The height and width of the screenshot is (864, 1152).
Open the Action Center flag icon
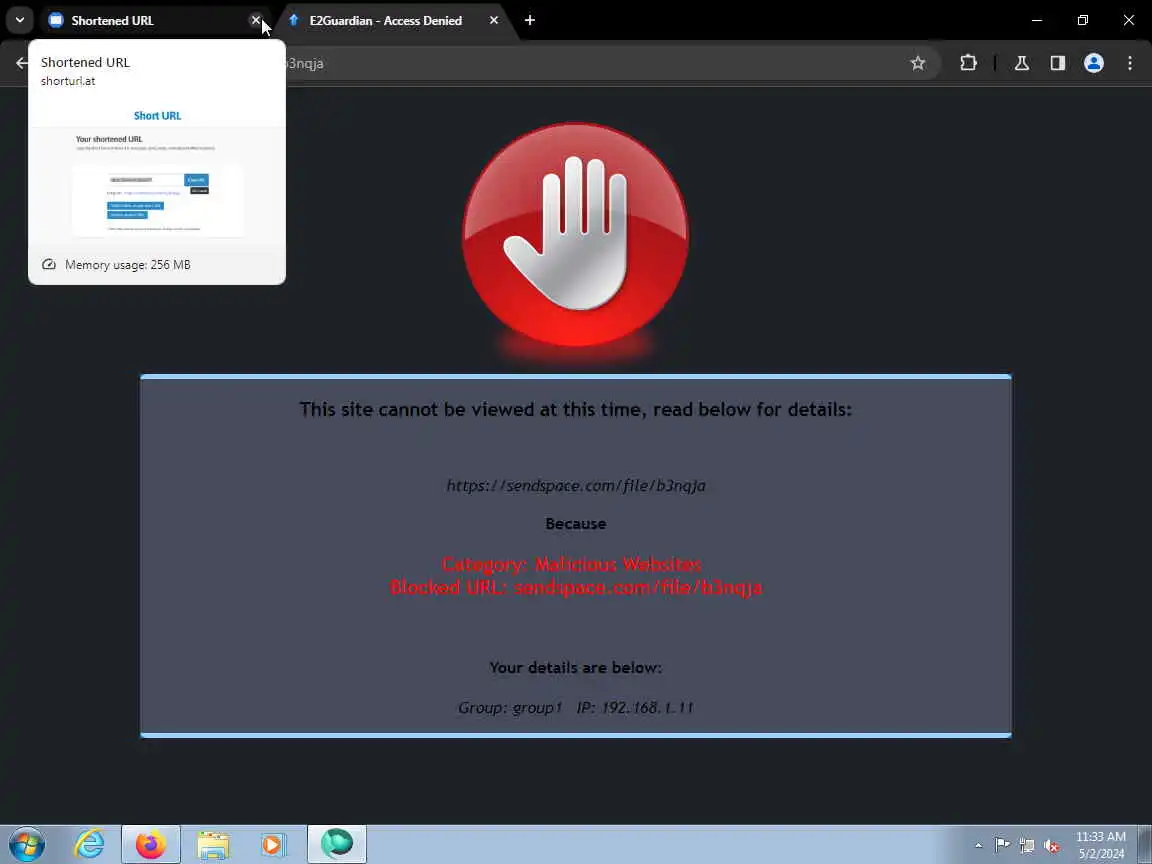(1002, 846)
